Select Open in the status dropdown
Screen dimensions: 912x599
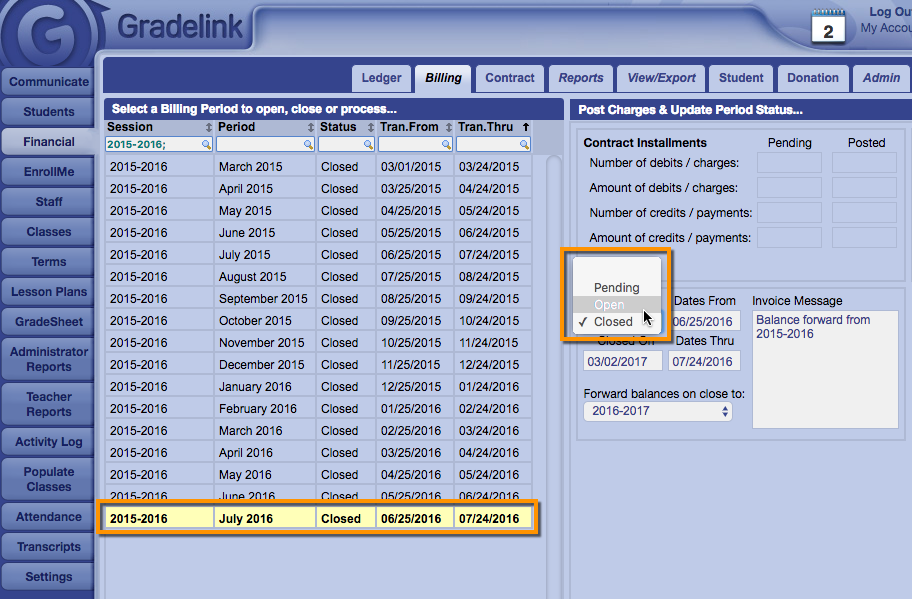pos(609,305)
